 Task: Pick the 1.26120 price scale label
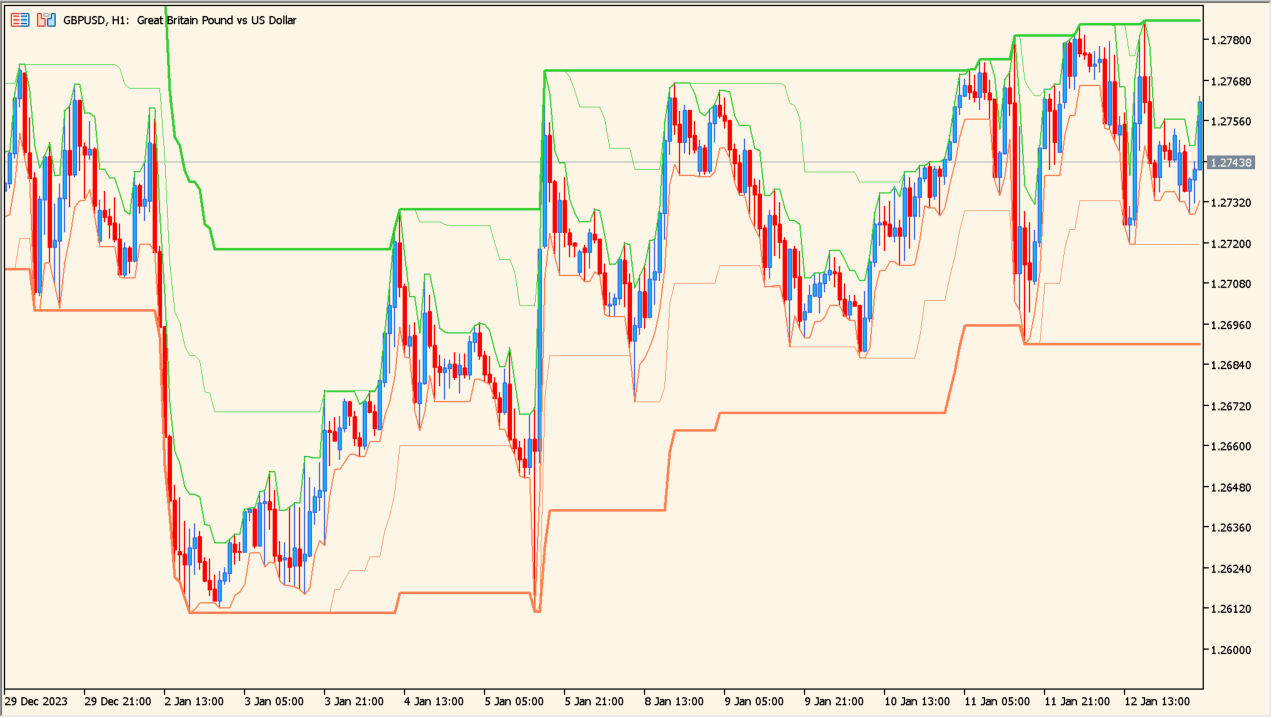coord(1231,609)
